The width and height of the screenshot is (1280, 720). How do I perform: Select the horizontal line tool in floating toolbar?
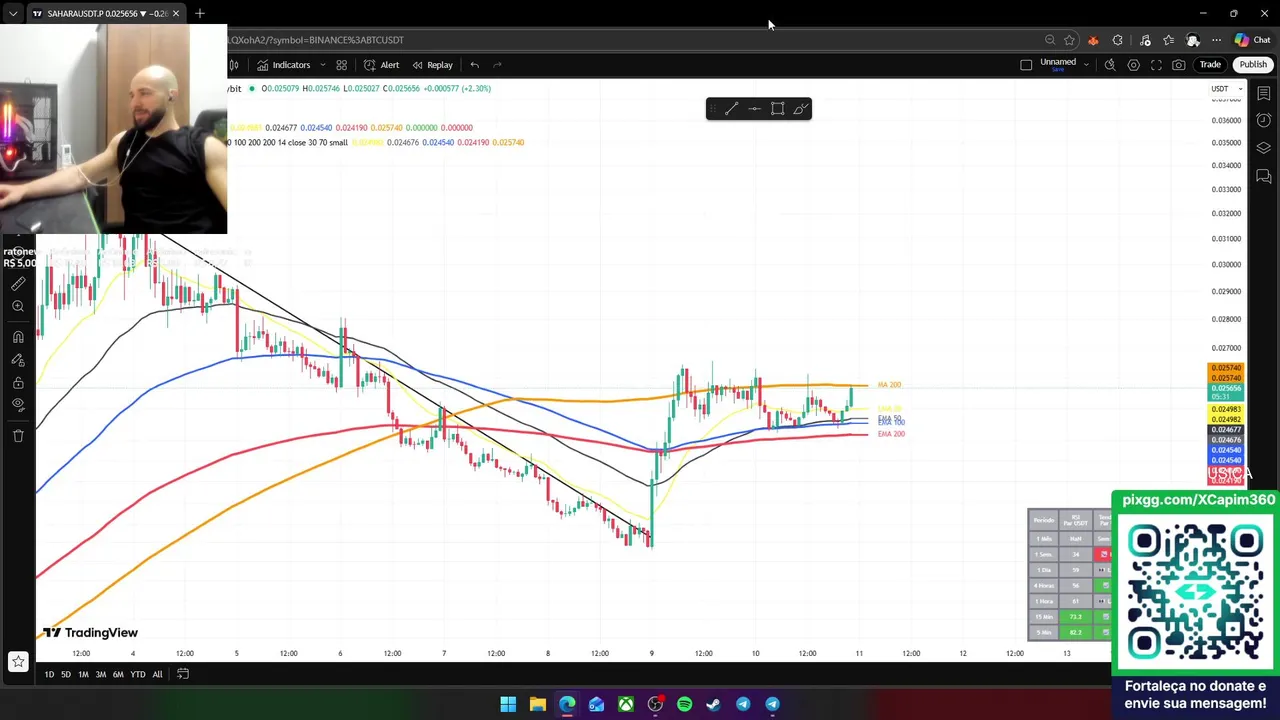click(x=754, y=109)
